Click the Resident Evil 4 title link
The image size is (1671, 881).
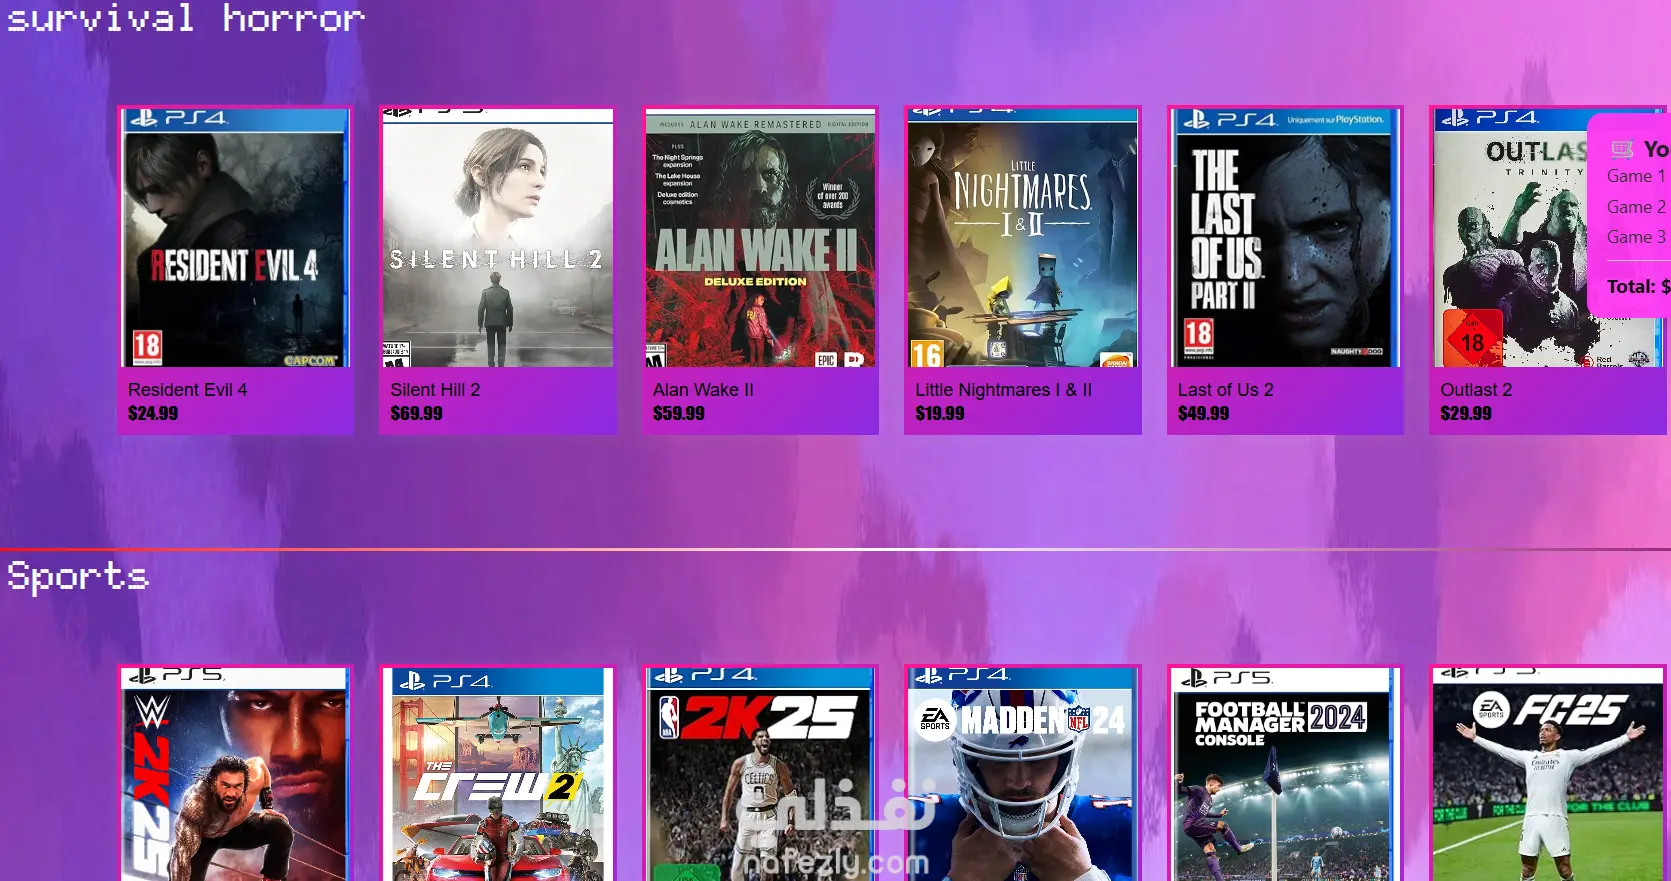tap(188, 390)
